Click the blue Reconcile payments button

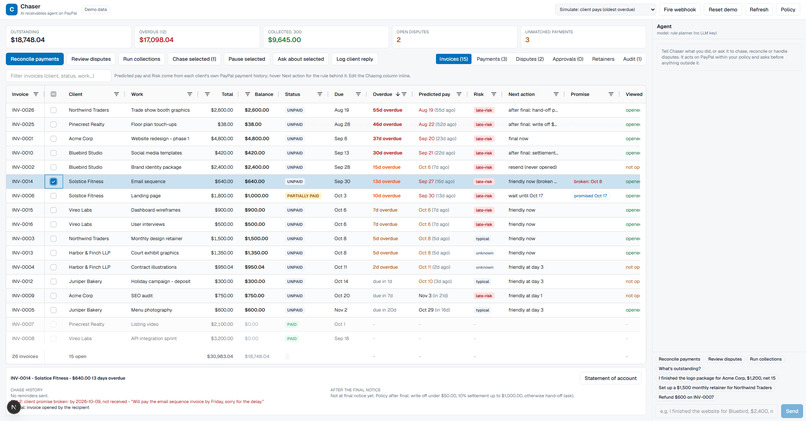[x=35, y=59]
